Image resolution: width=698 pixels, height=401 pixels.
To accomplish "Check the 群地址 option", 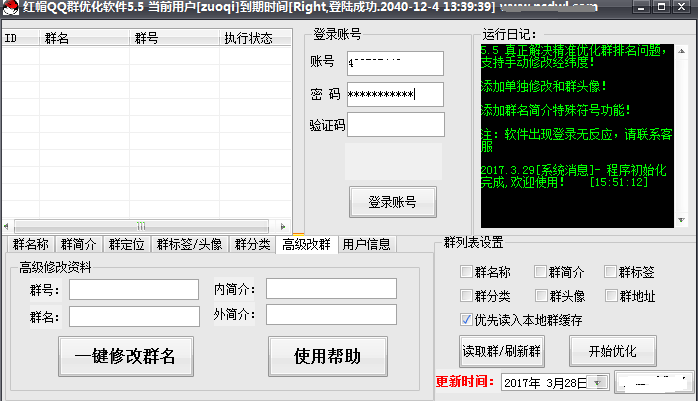I will pos(611,296).
